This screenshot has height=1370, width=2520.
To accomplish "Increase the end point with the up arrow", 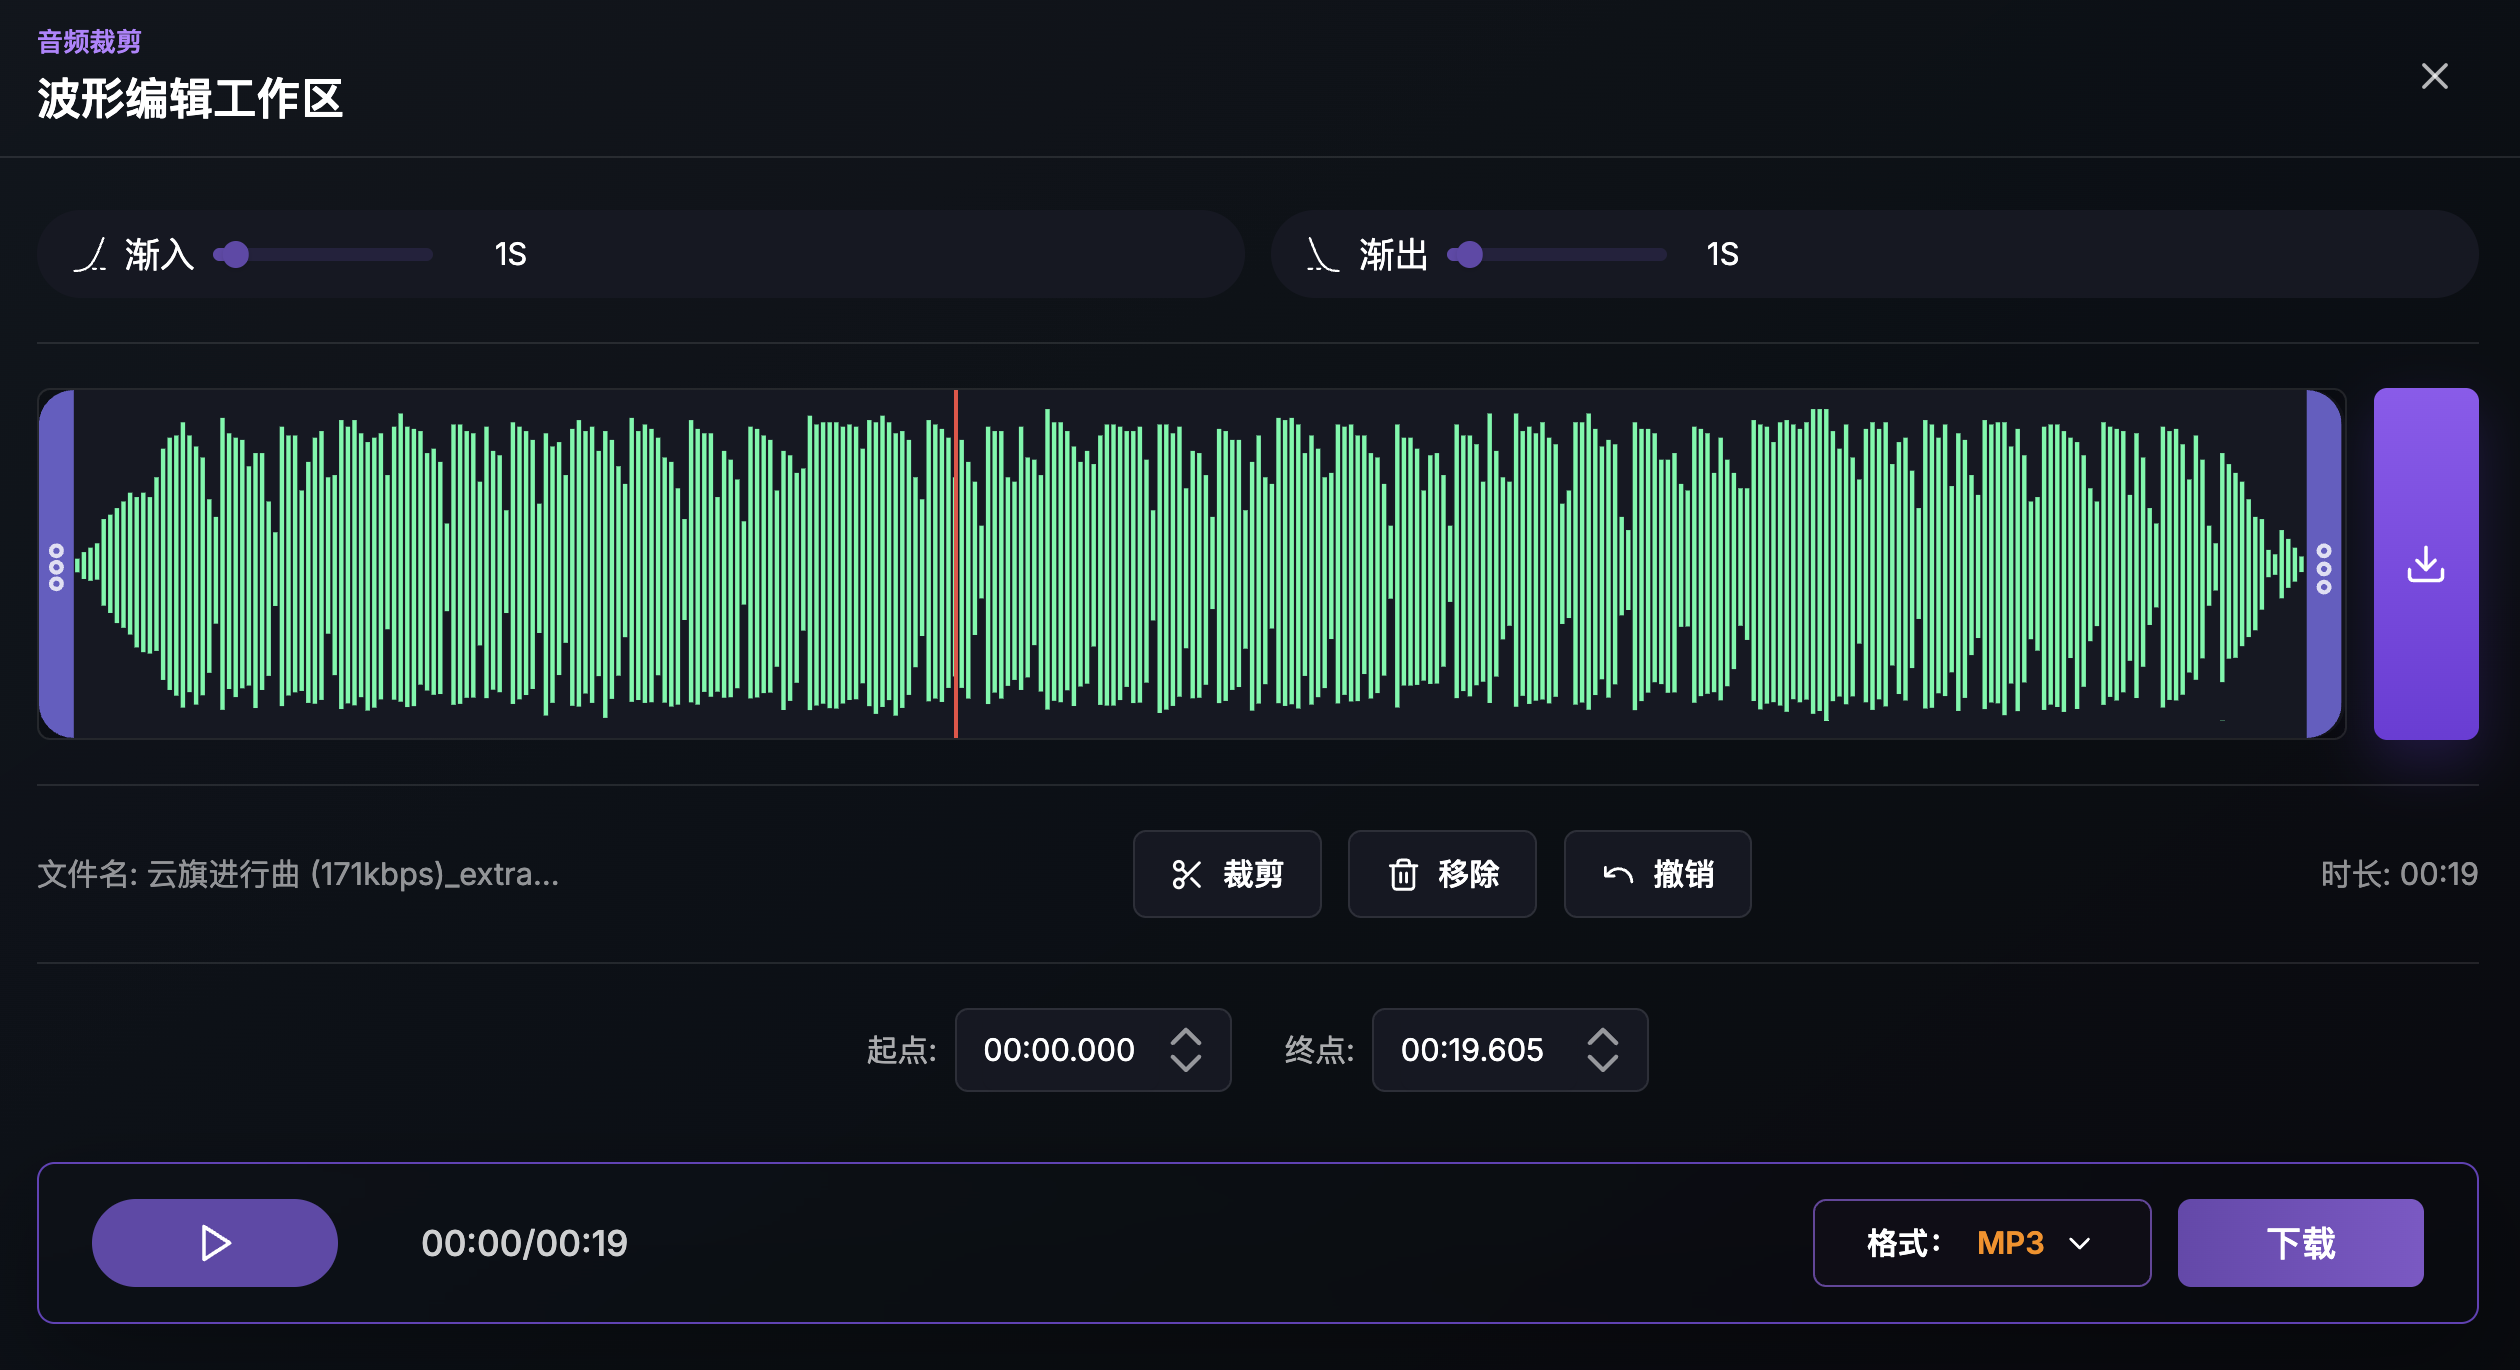I will 1603,1036.
